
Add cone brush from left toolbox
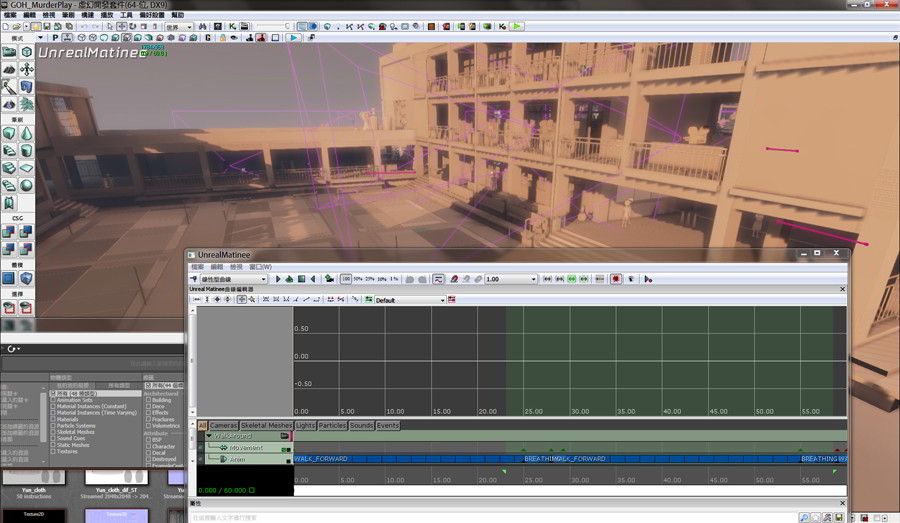(26, 133)
